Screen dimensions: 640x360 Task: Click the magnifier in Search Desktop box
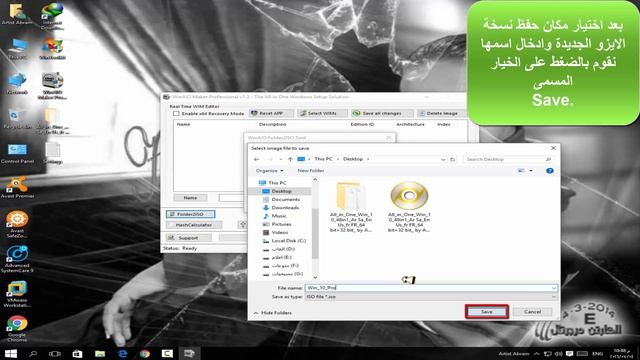click(x=548, y=159)
